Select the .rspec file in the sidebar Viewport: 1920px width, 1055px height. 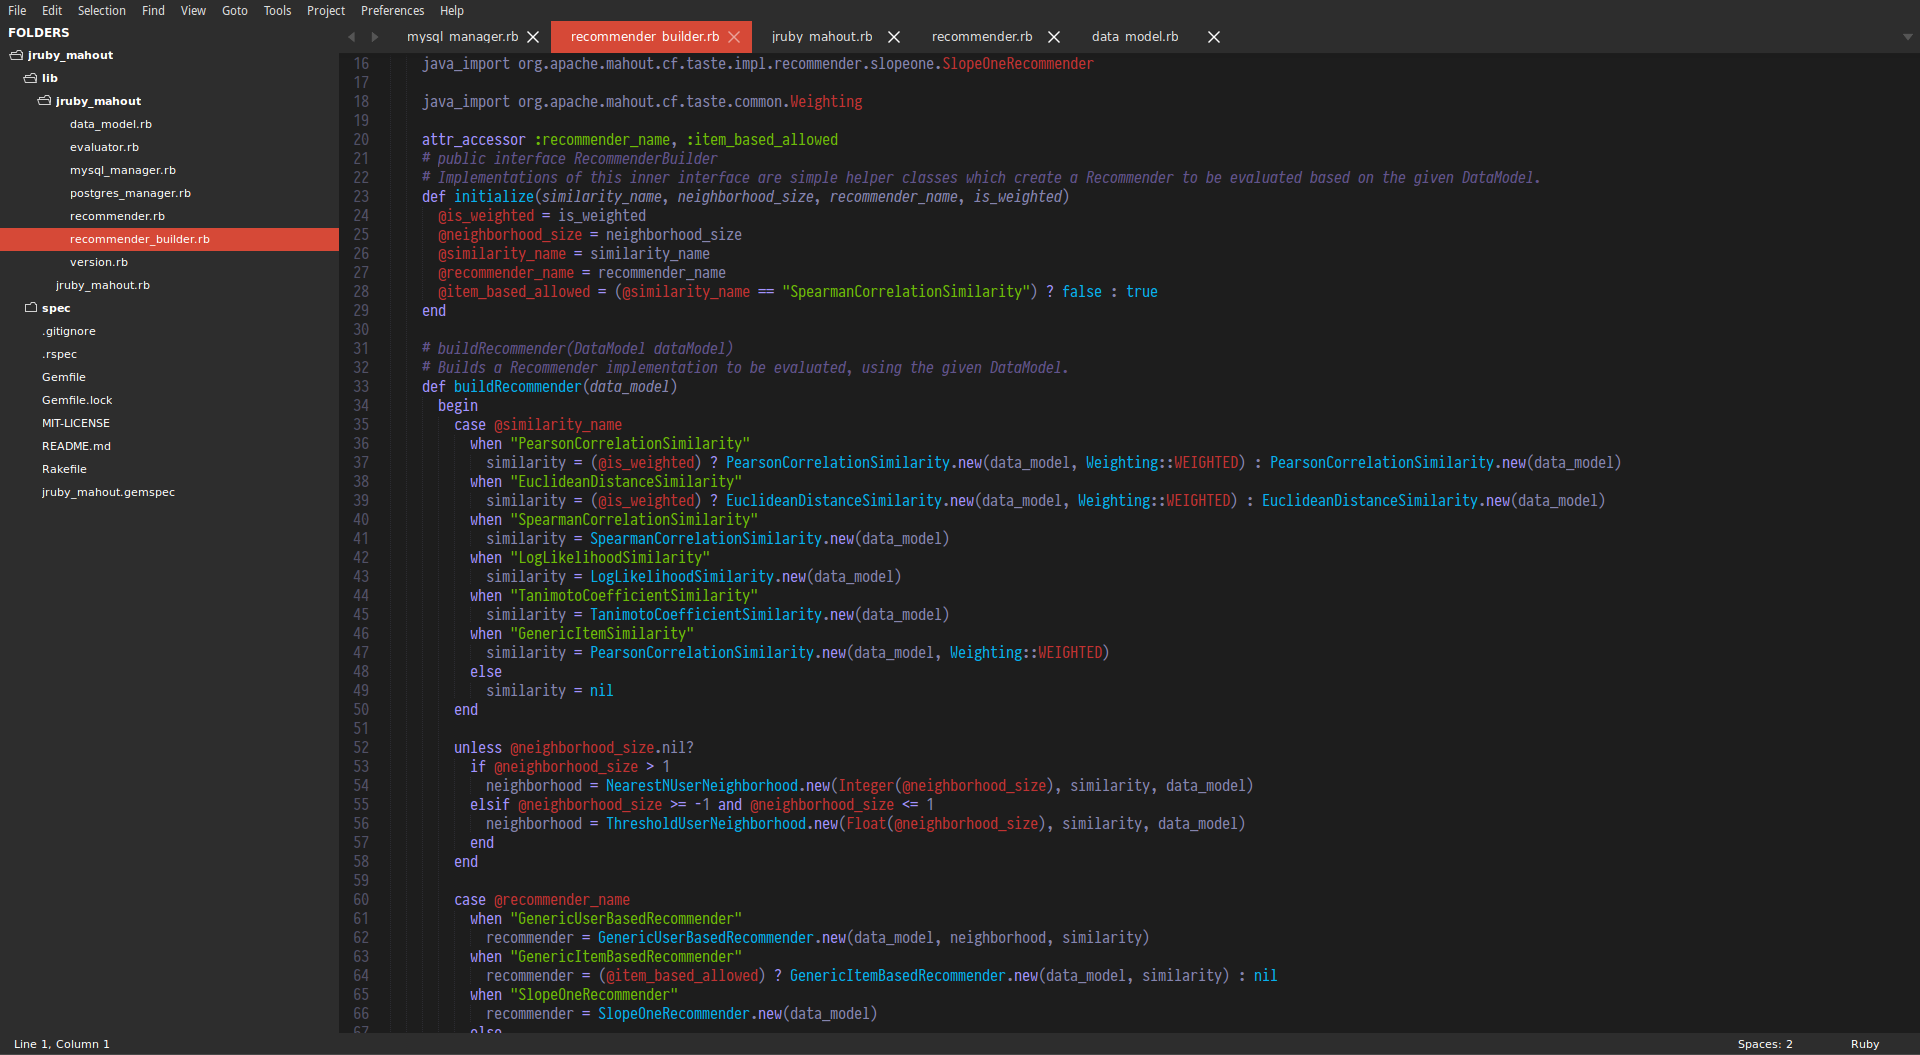(x=60, y=353)
